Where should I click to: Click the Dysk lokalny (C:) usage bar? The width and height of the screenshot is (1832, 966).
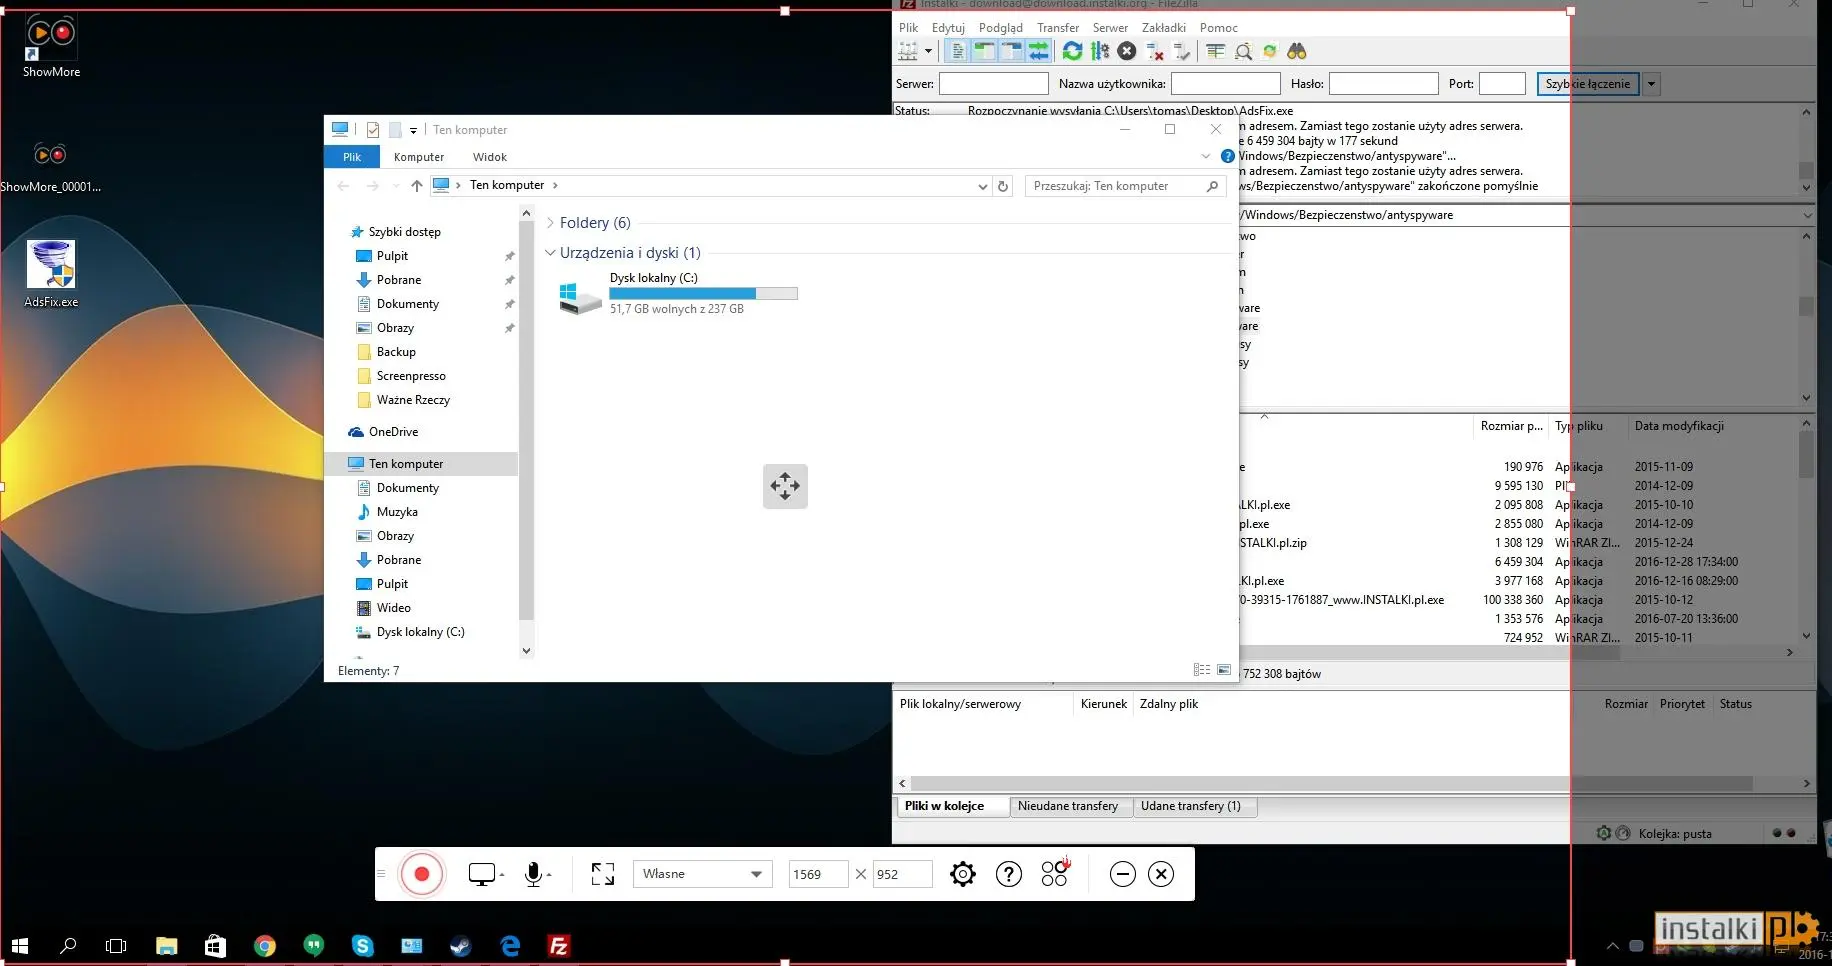coord(703,294)
